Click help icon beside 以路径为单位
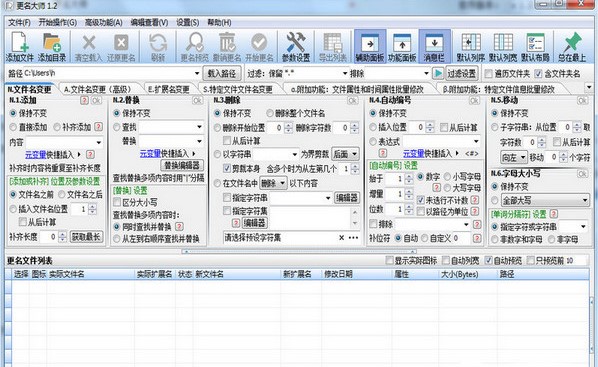 tap(475, 211)
